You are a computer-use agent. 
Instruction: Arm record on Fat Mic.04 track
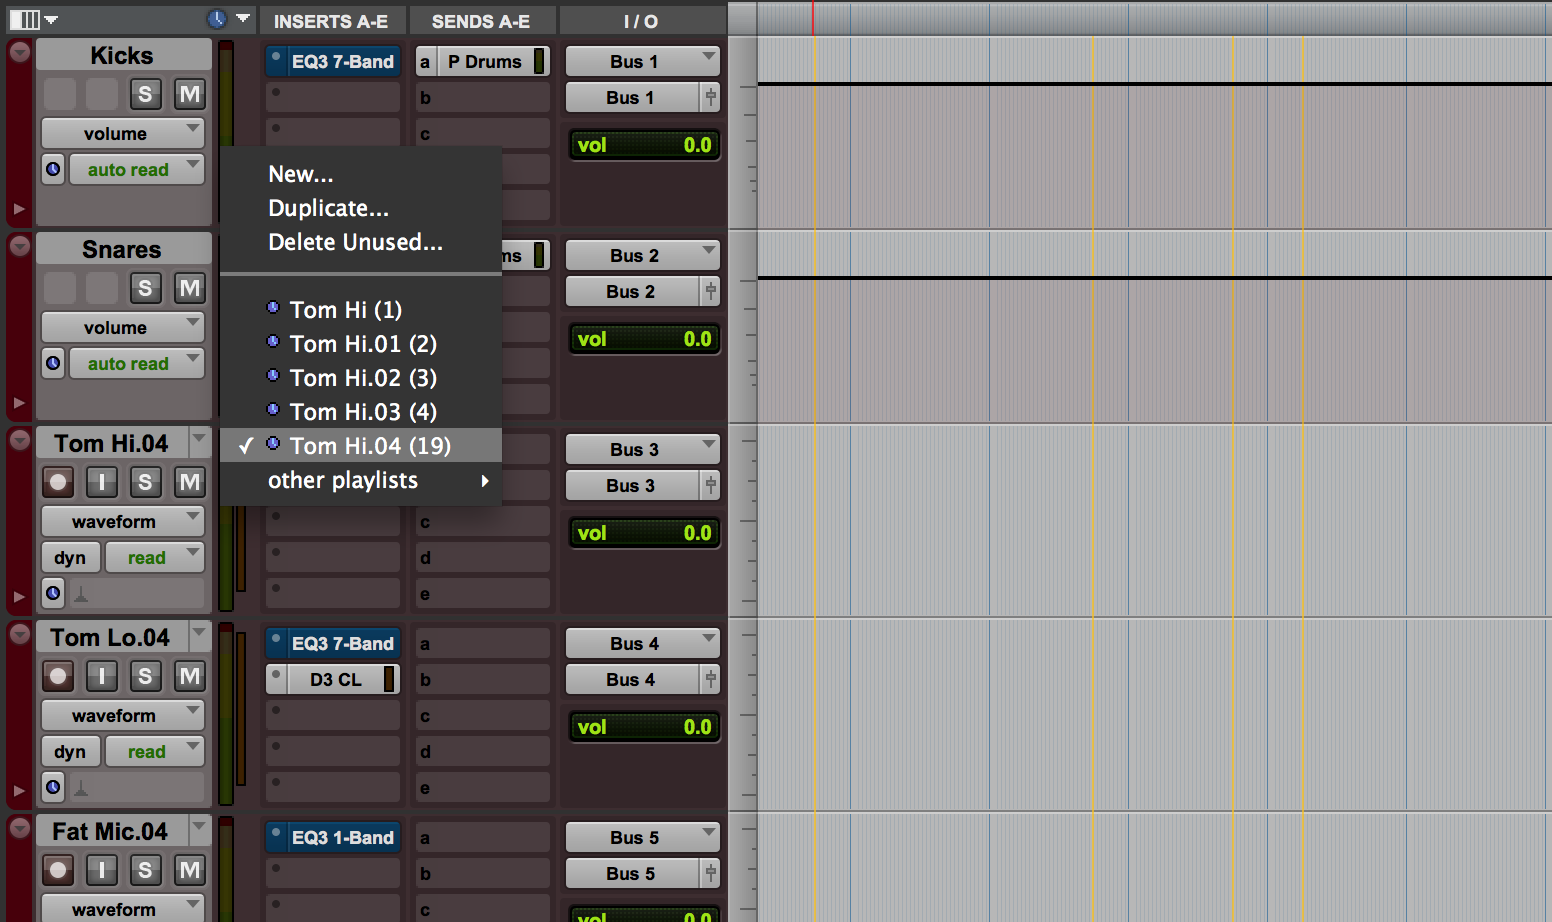58,870
